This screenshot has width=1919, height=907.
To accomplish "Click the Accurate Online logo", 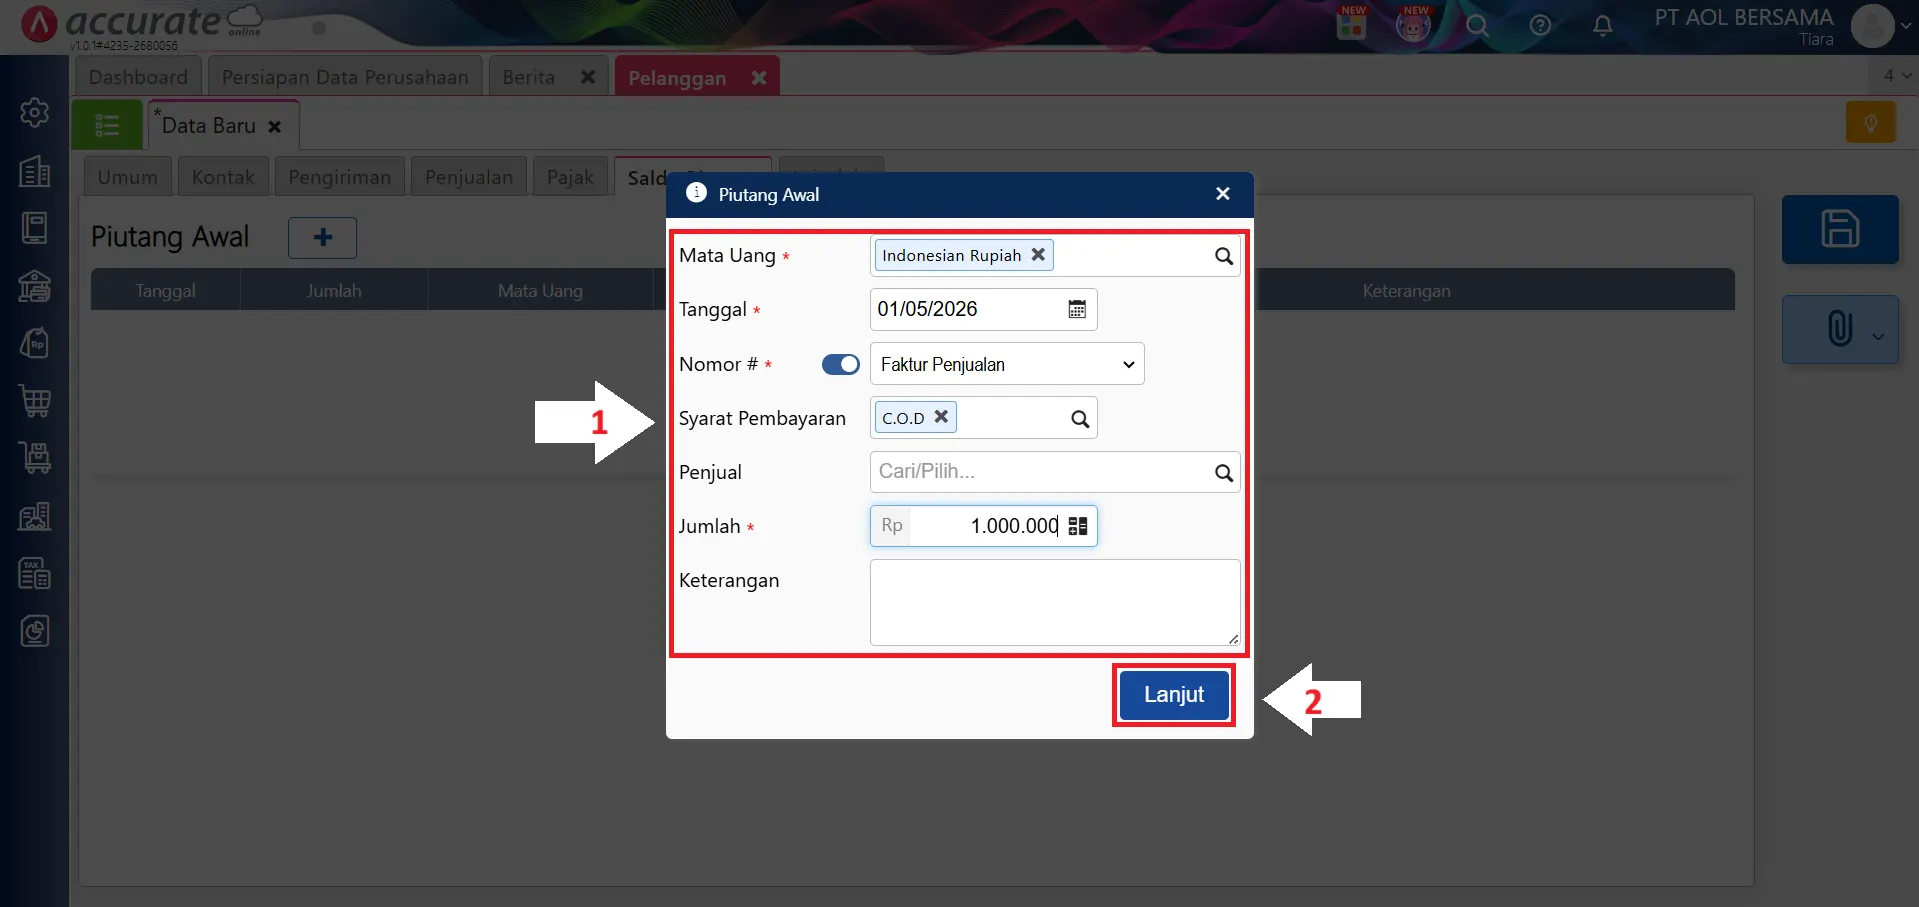I will [x=140, y=24].
